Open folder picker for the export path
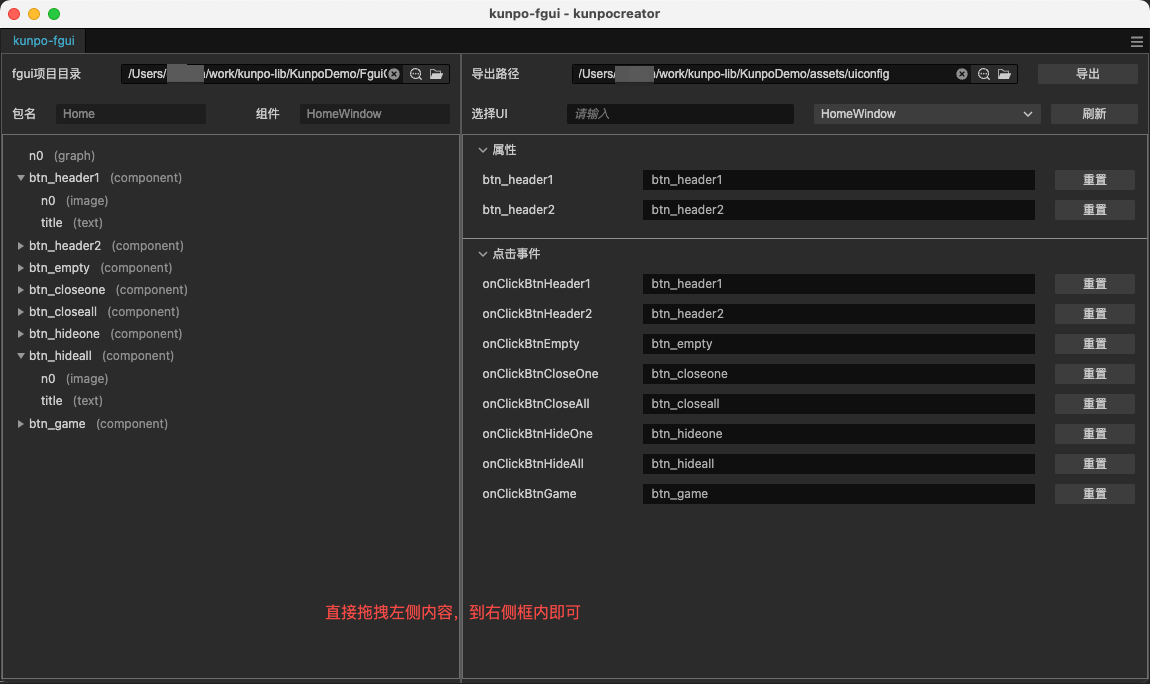The image size is (1150, 684). pos(1005,73)
